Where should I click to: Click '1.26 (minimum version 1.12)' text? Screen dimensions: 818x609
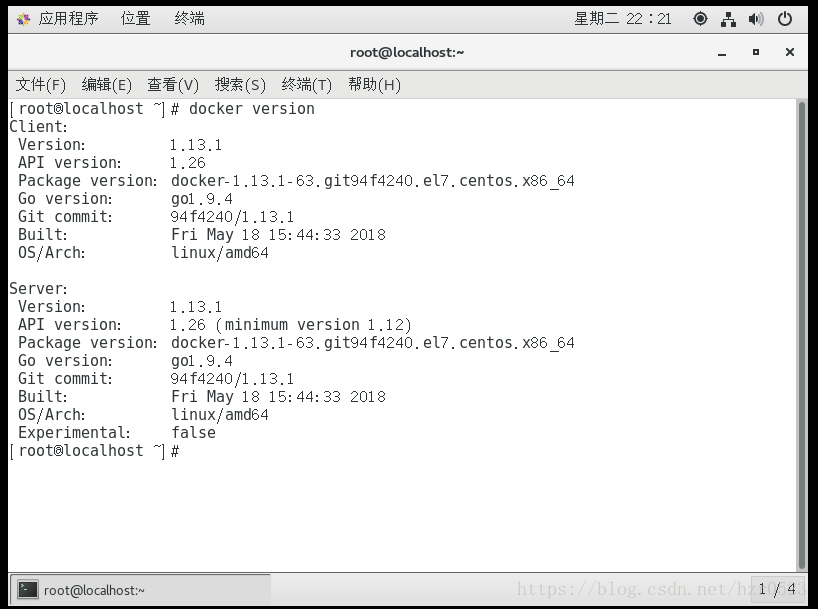coord(291,325)
